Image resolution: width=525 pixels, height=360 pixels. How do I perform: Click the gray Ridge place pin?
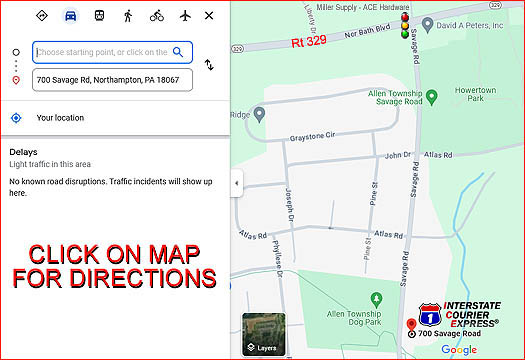[x=259, y=115]
